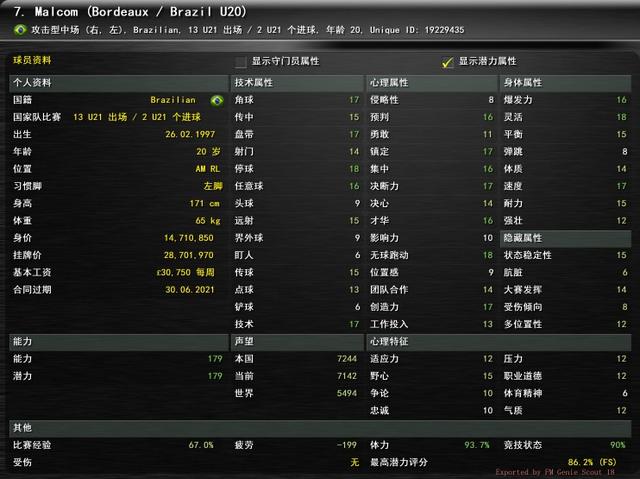This screenshot has height=479, width=640.
Task: Click the 爆发力 attribute row
Action: pyautogui.click(x=565, y=100)
